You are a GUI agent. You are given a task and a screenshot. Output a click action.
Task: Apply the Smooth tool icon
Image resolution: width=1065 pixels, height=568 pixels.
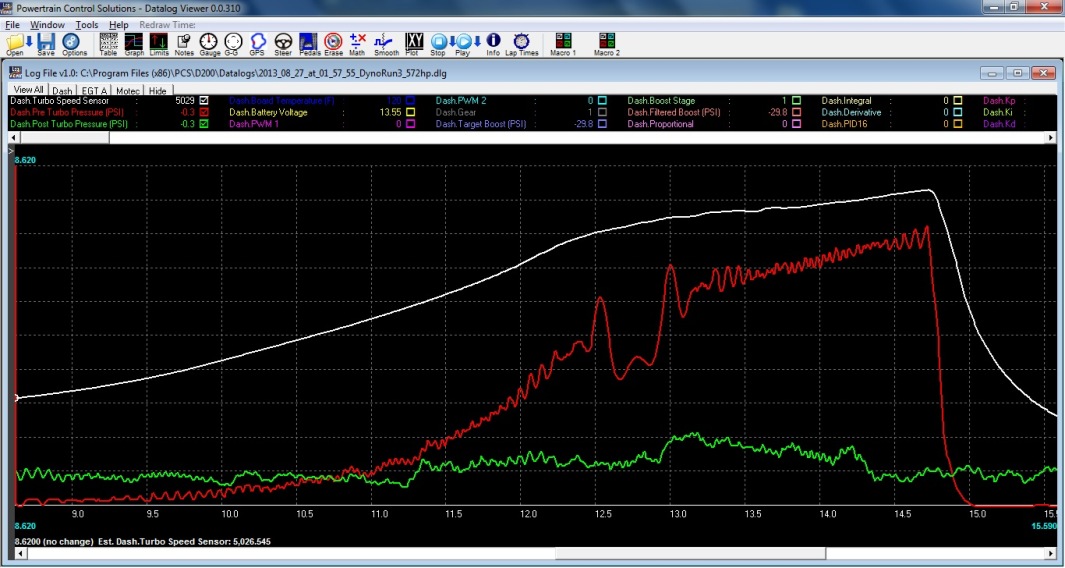pyautogui.click(x=385, y=43)
